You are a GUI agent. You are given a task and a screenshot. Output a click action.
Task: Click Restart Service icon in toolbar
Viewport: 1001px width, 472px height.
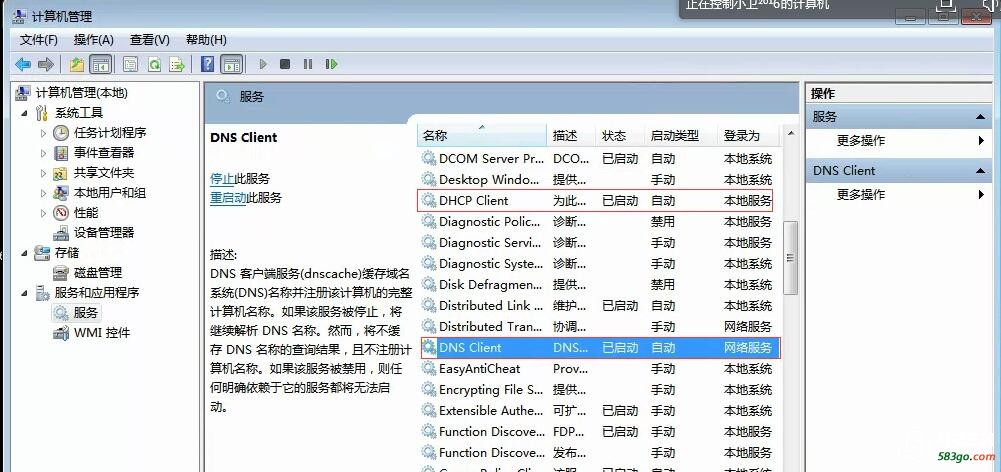click(x=331, y=64)
